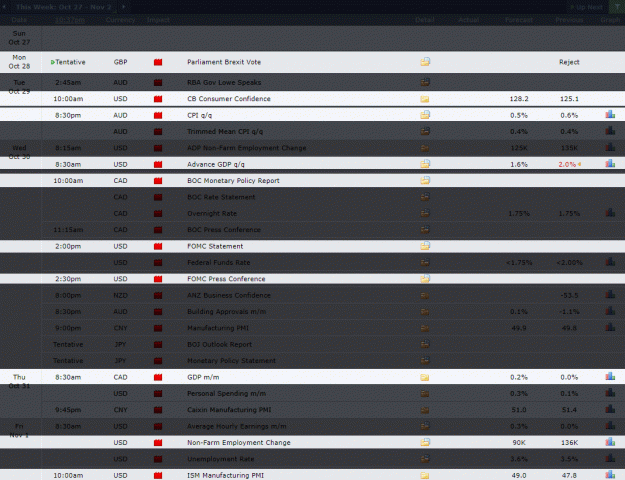Expand detail for BOC Rate Statement
625x480 pixels.
[x=425, y=197]
